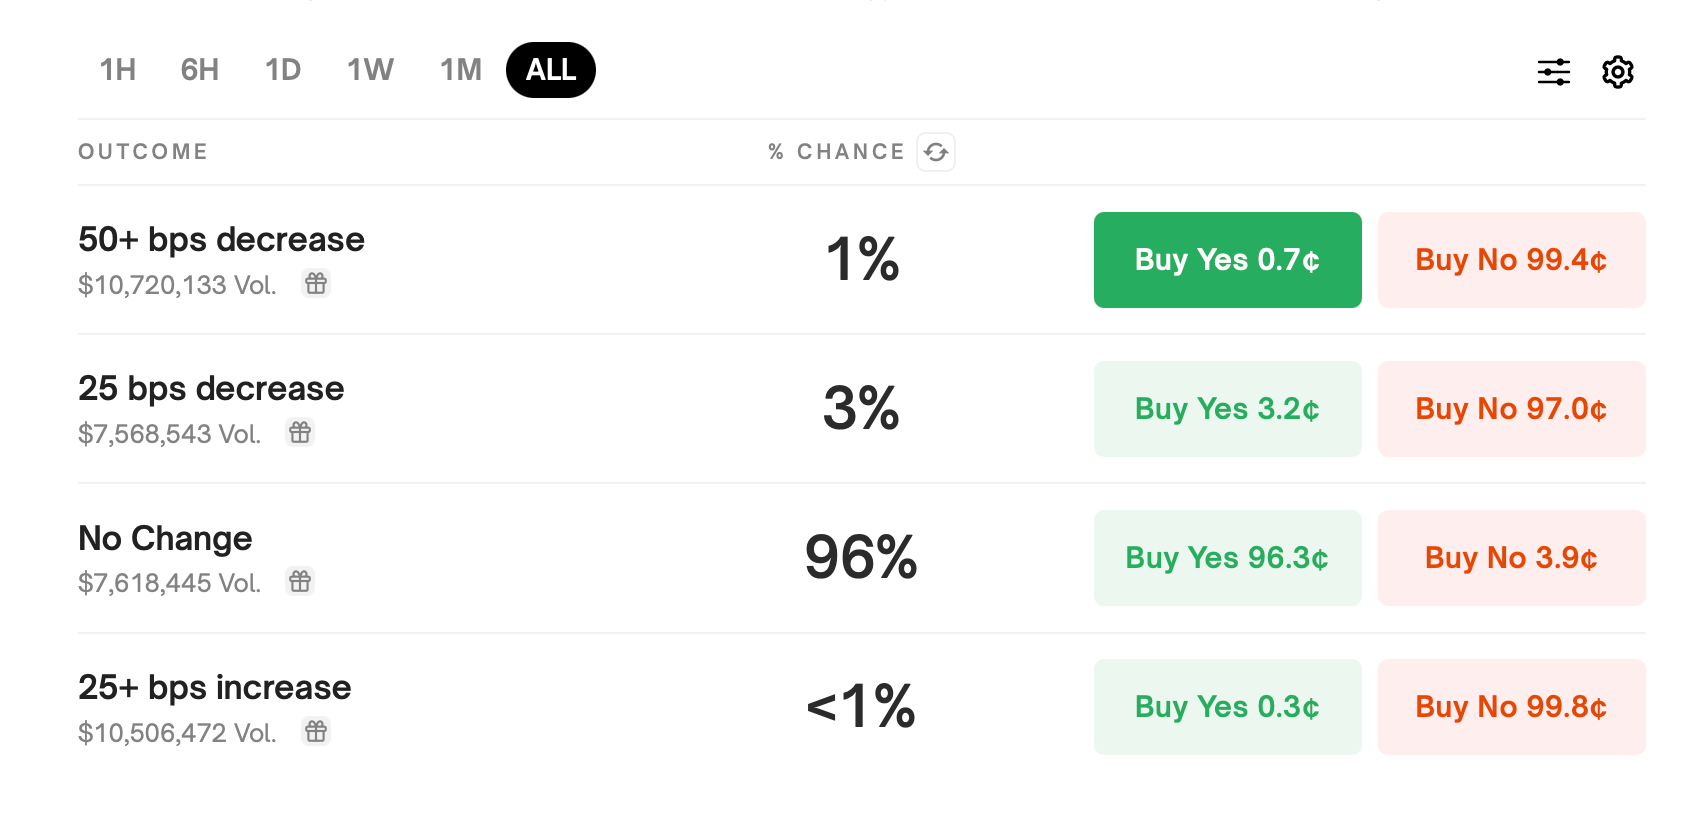Buy No on 50+ bps decrease at 99.4¢
This screenshot has width=1682, height=818.
coord(1511,260)
